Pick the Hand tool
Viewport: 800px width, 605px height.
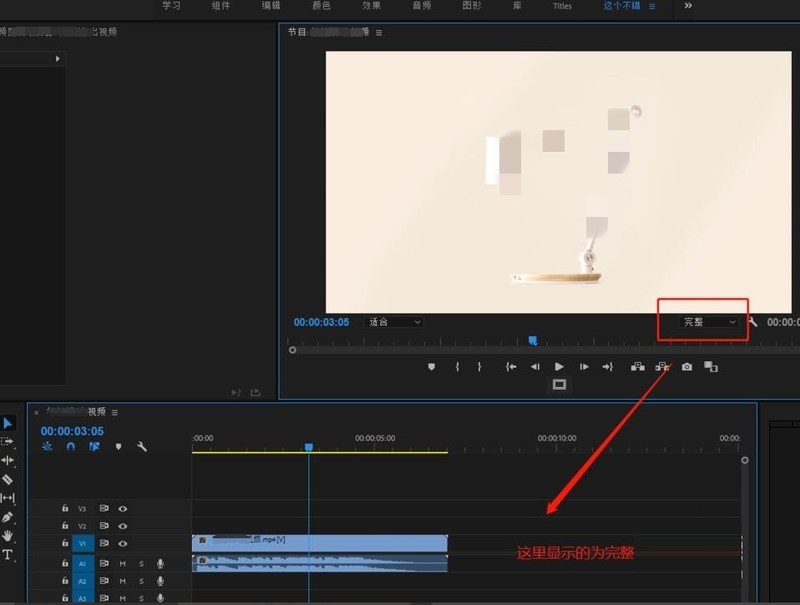click(8, 536)
